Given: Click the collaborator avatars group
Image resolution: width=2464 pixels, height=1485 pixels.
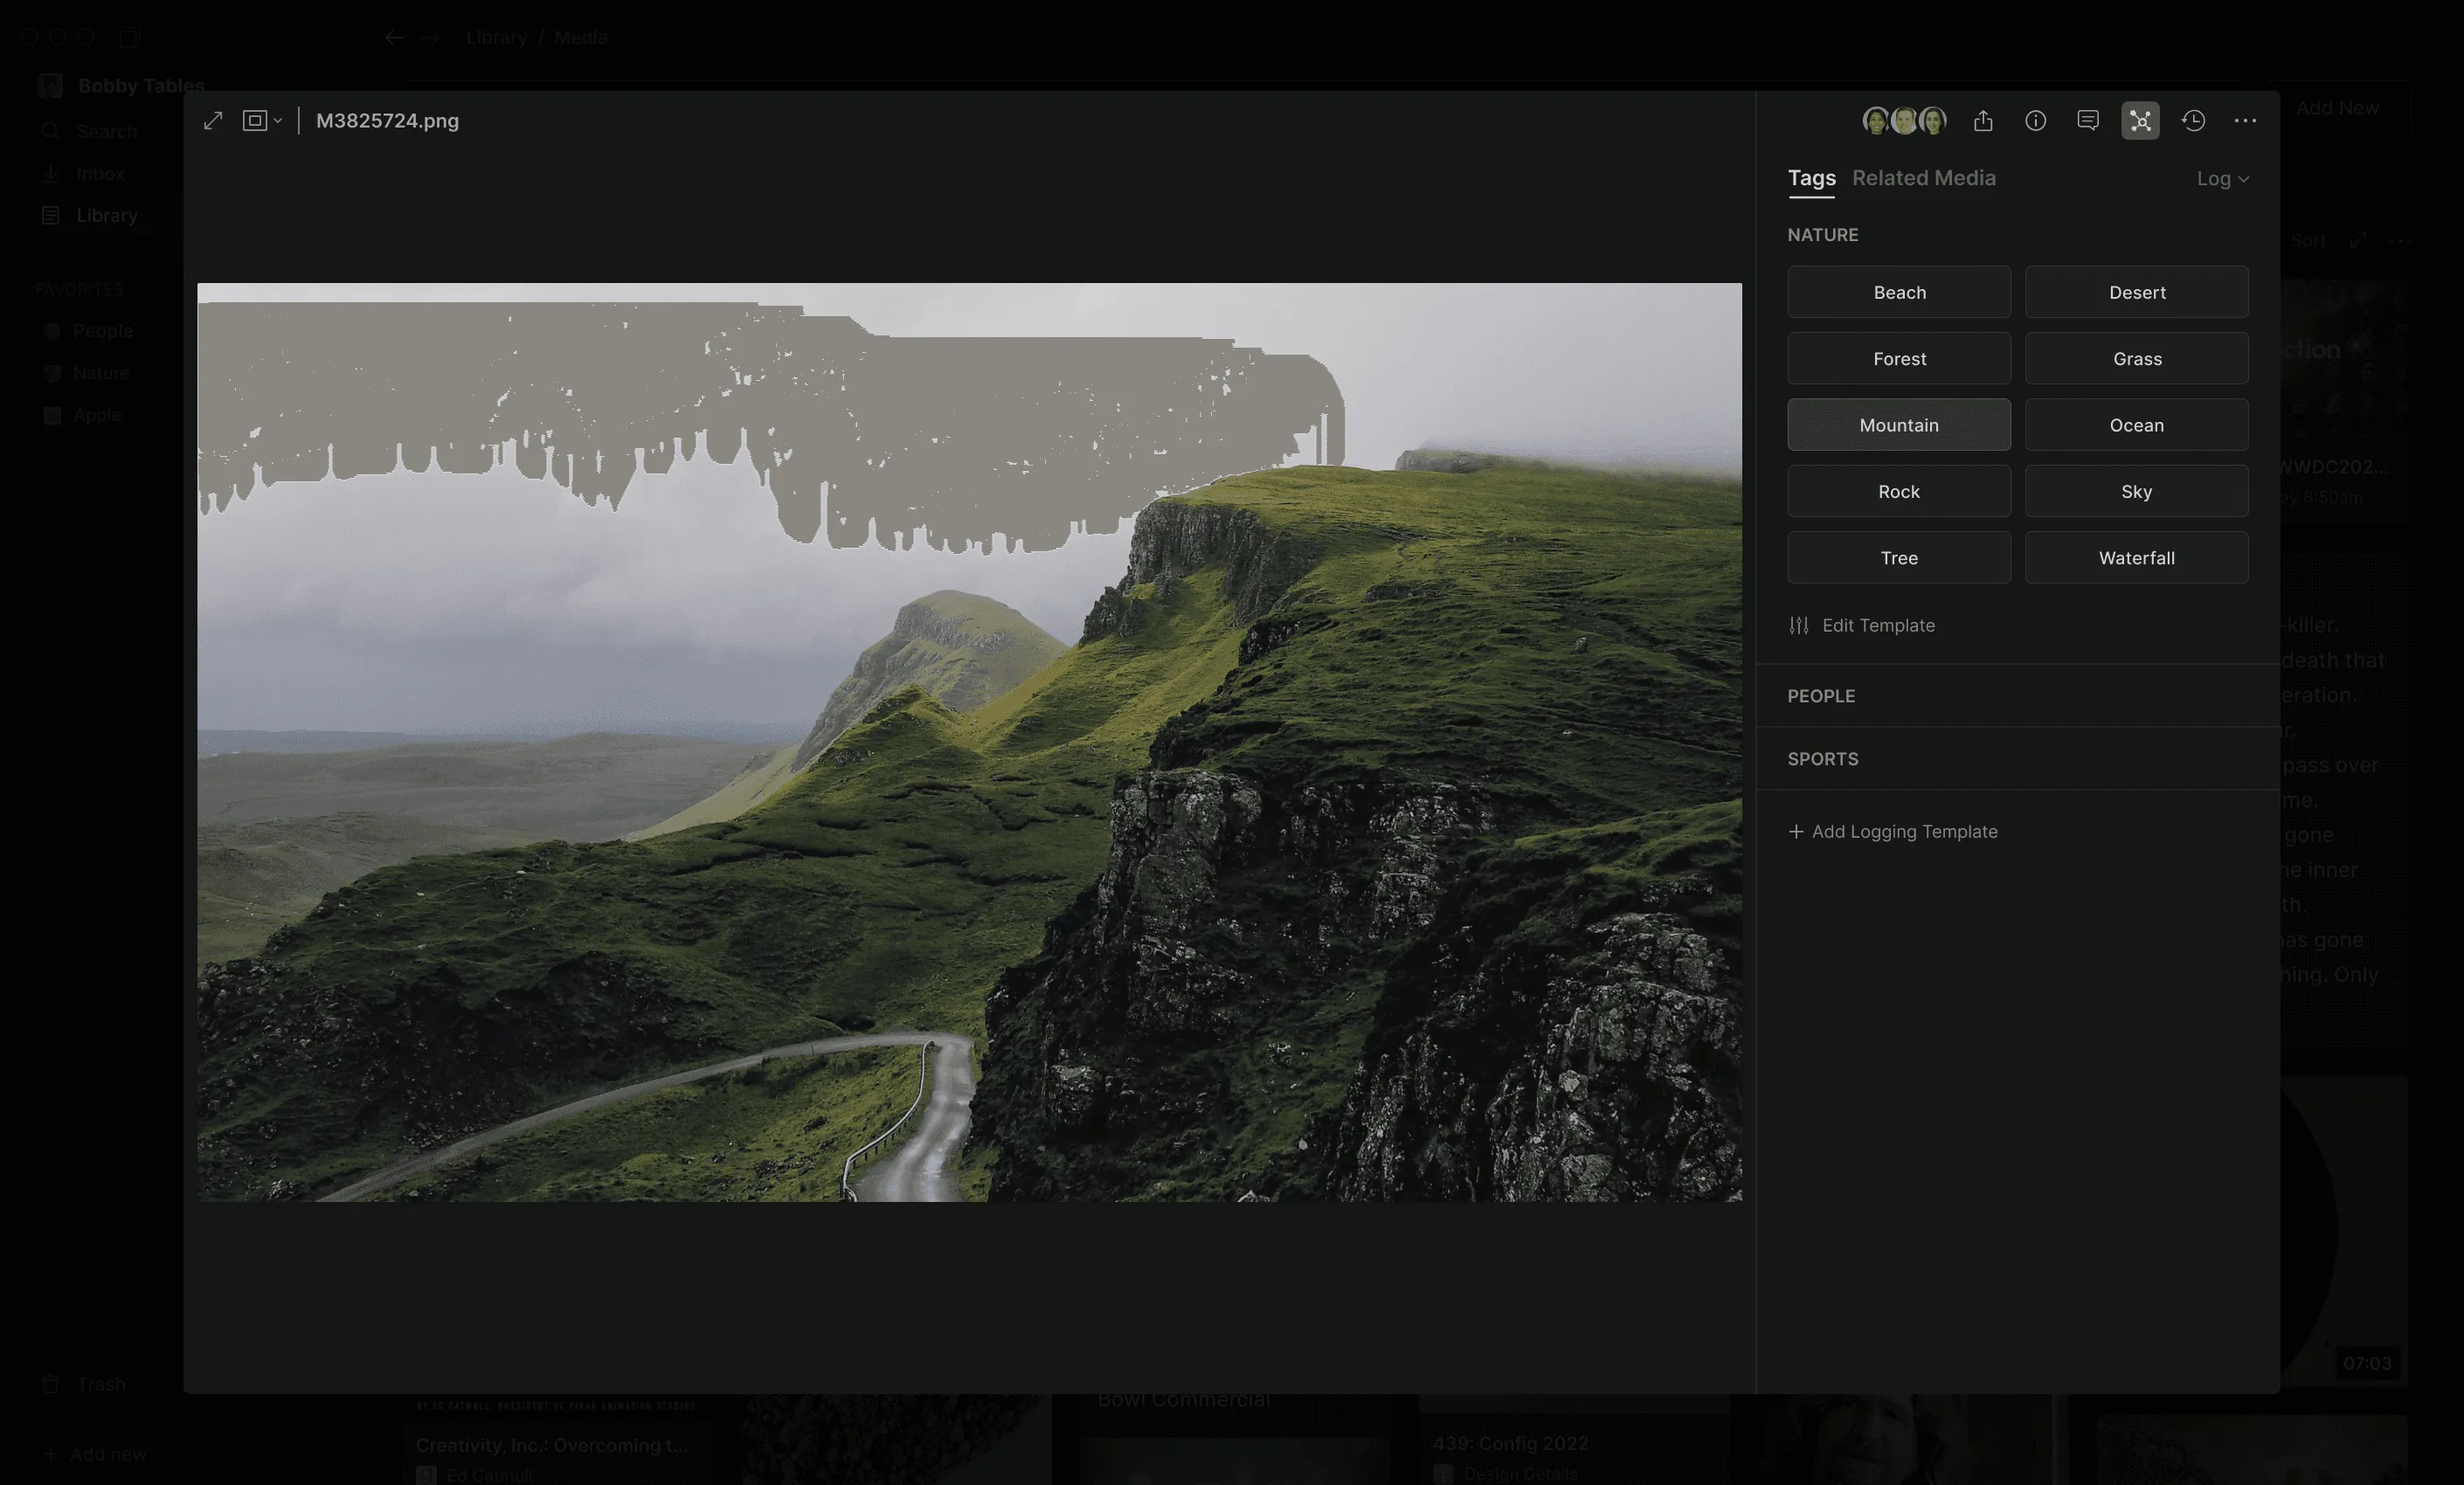Looking at the screenshot, I should [x=1904, y=121].
